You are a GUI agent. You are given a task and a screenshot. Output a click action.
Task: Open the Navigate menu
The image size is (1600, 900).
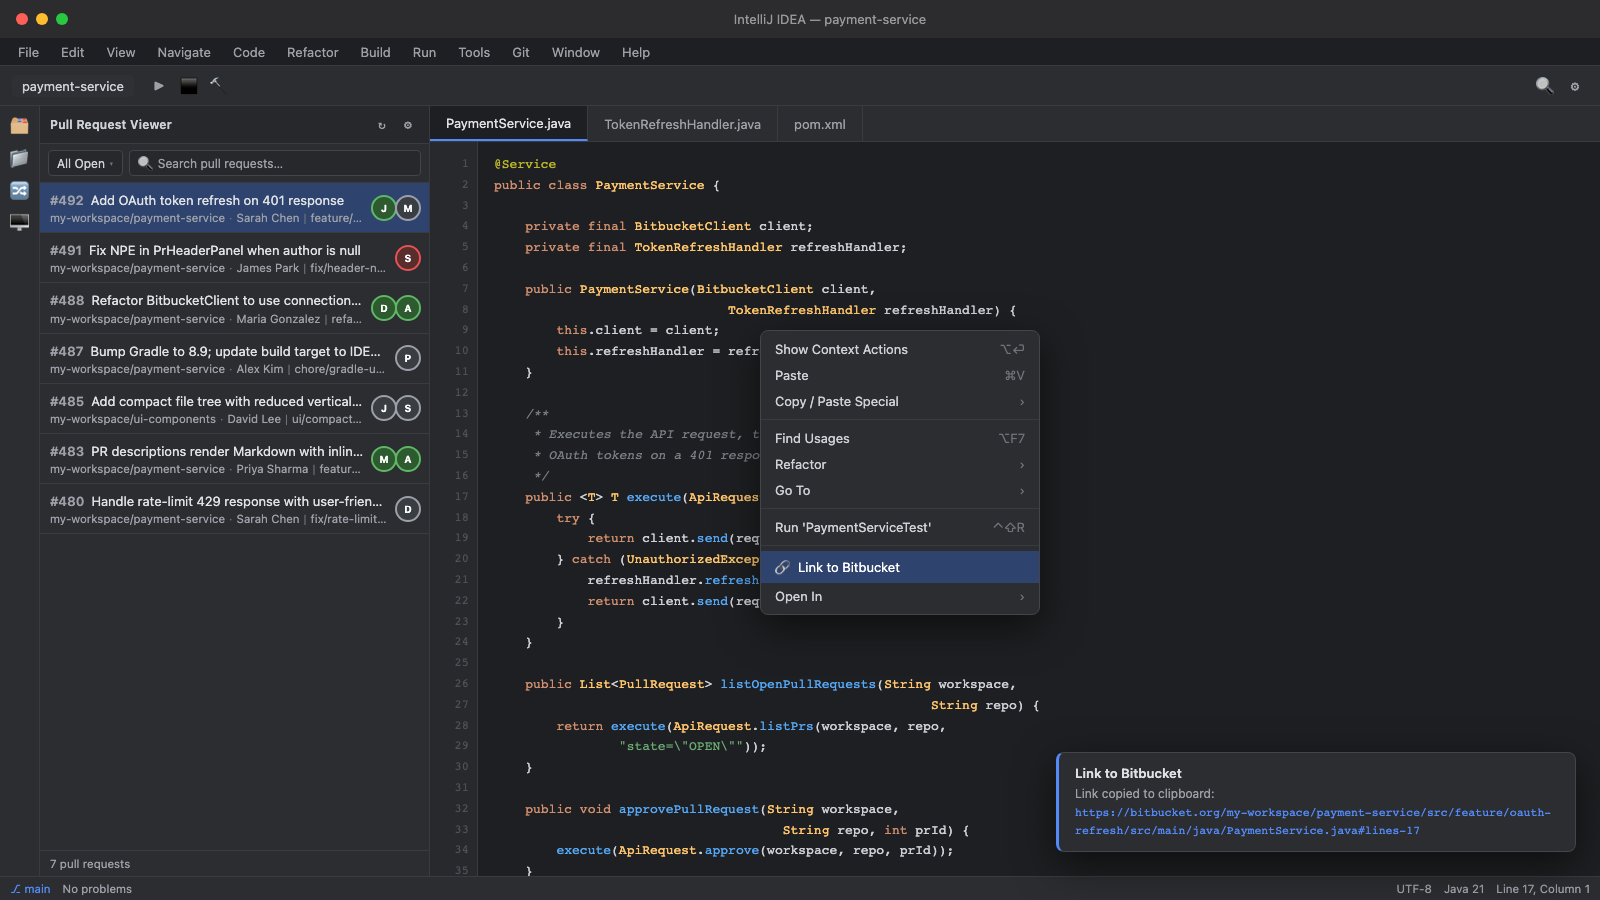pyautogui.click(x=184, y=52)
